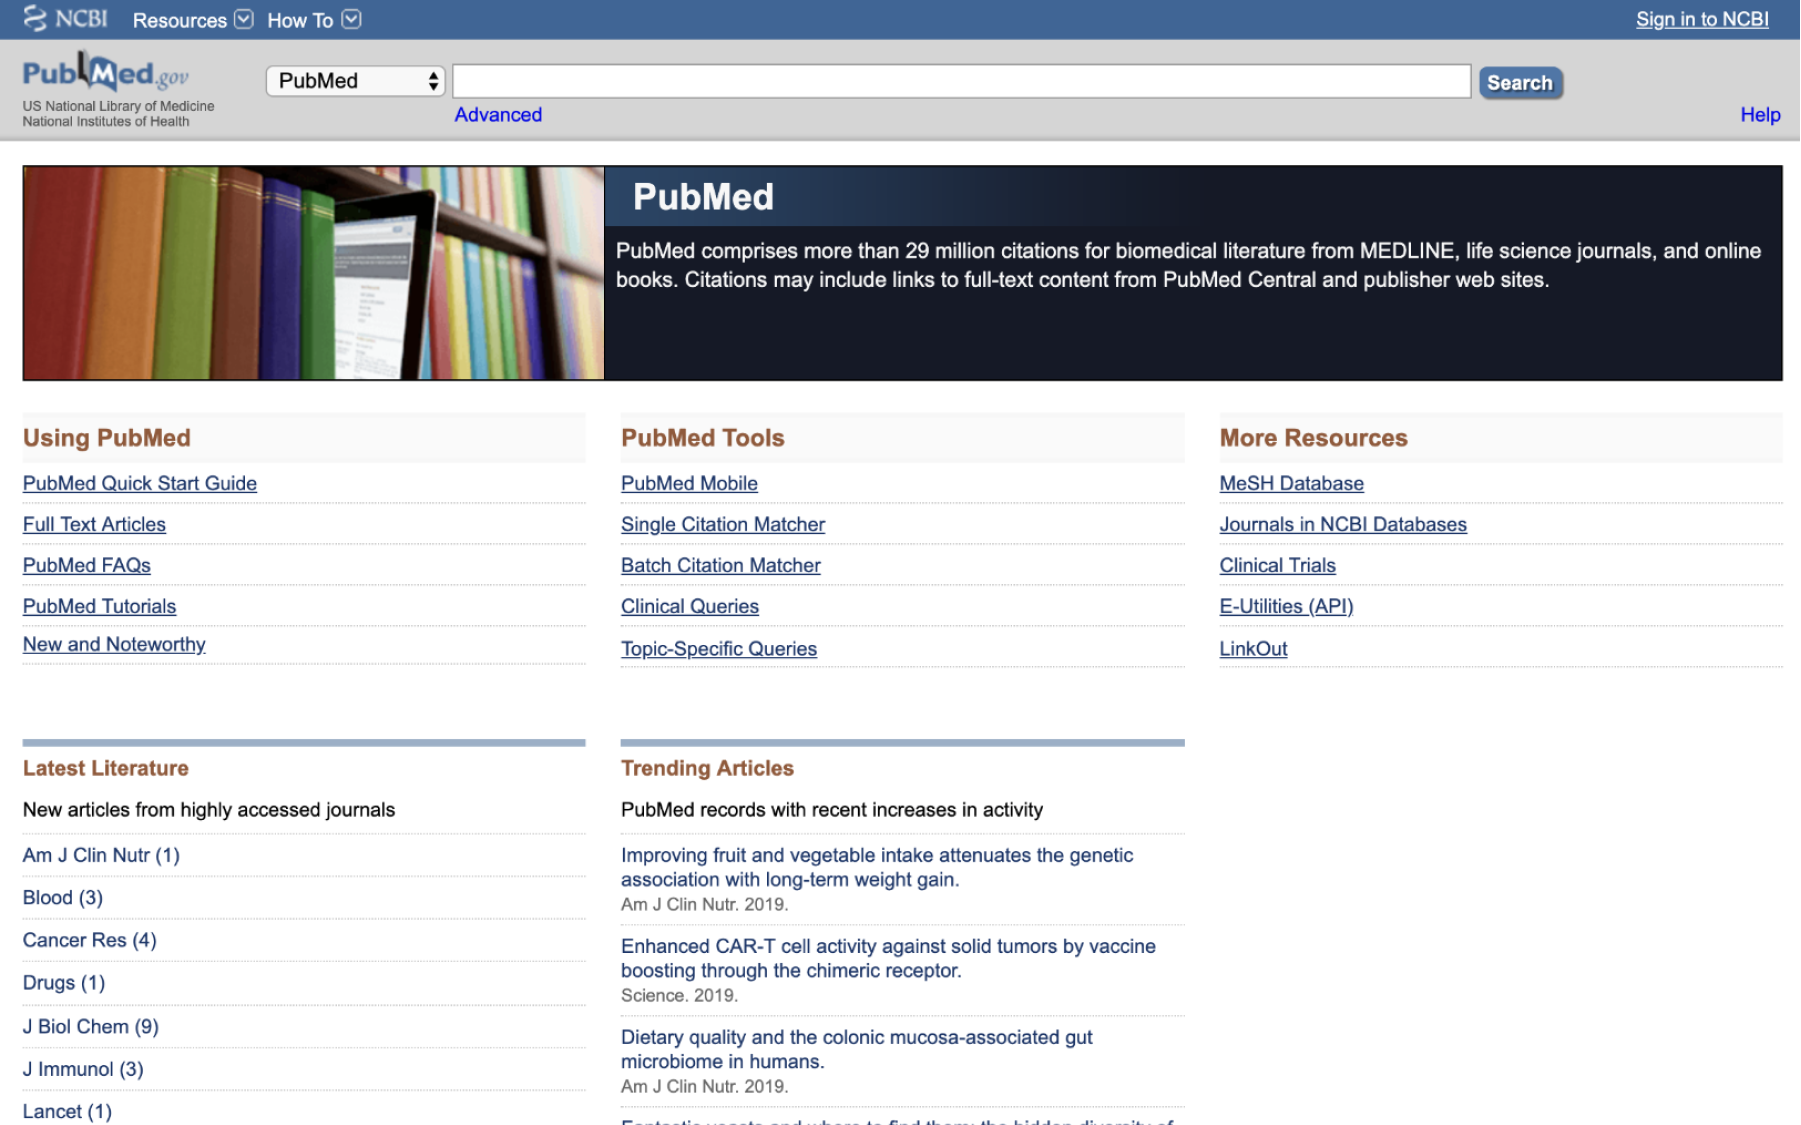
Task: Open the Advanced search link
Action: tap(498, 115)
